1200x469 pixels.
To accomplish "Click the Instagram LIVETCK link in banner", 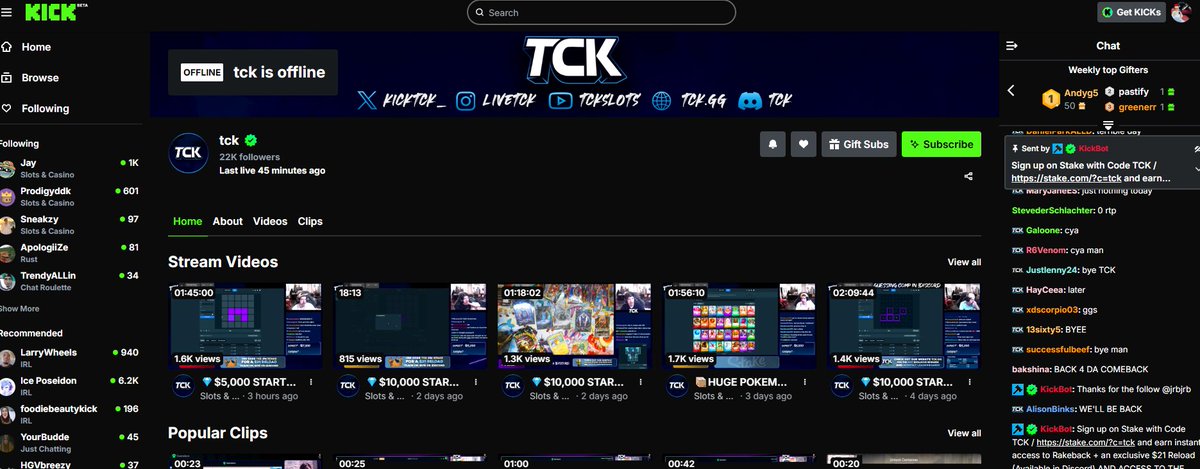I will [497, 100].
